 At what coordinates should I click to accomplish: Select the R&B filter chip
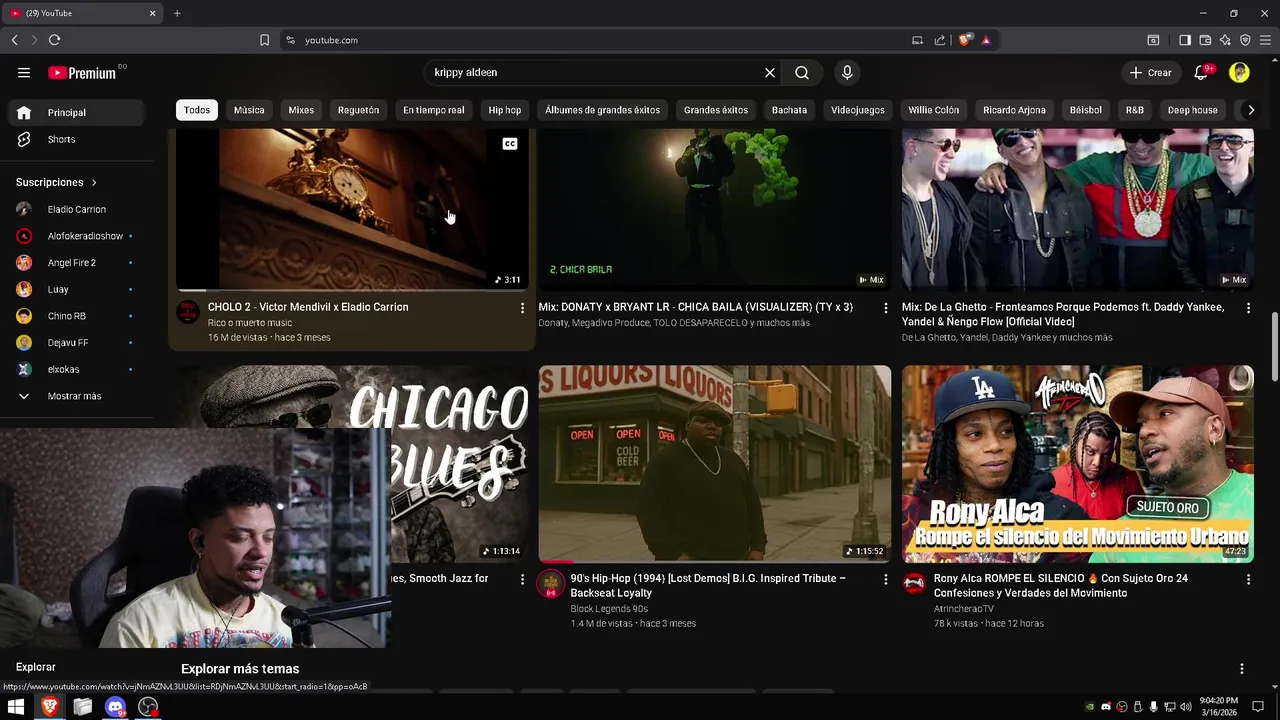coord(1134,110)
